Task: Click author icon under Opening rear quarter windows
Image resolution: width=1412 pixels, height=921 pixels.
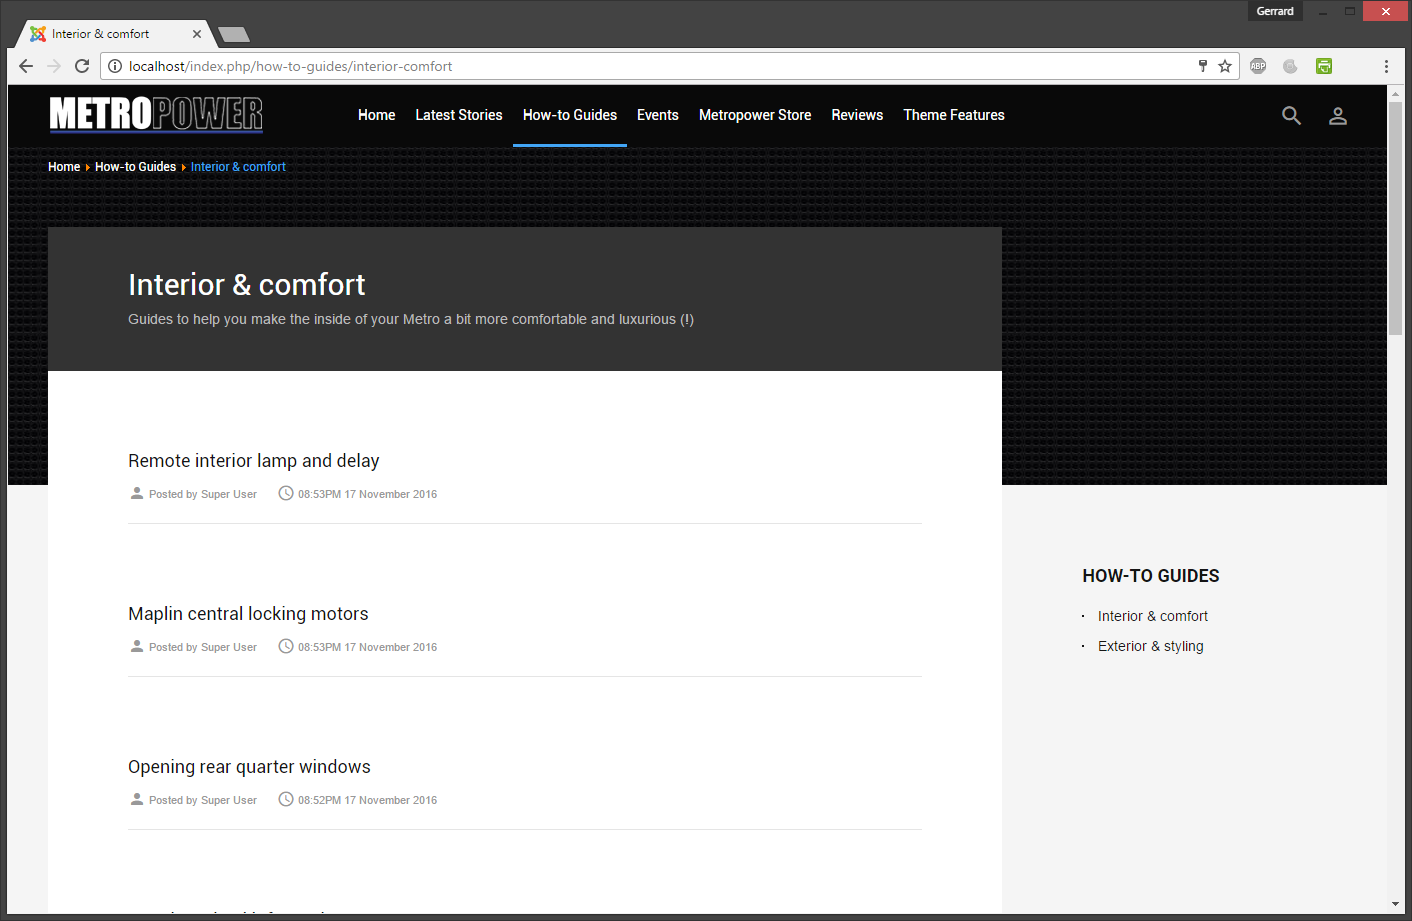Action: tap(137, 799)
